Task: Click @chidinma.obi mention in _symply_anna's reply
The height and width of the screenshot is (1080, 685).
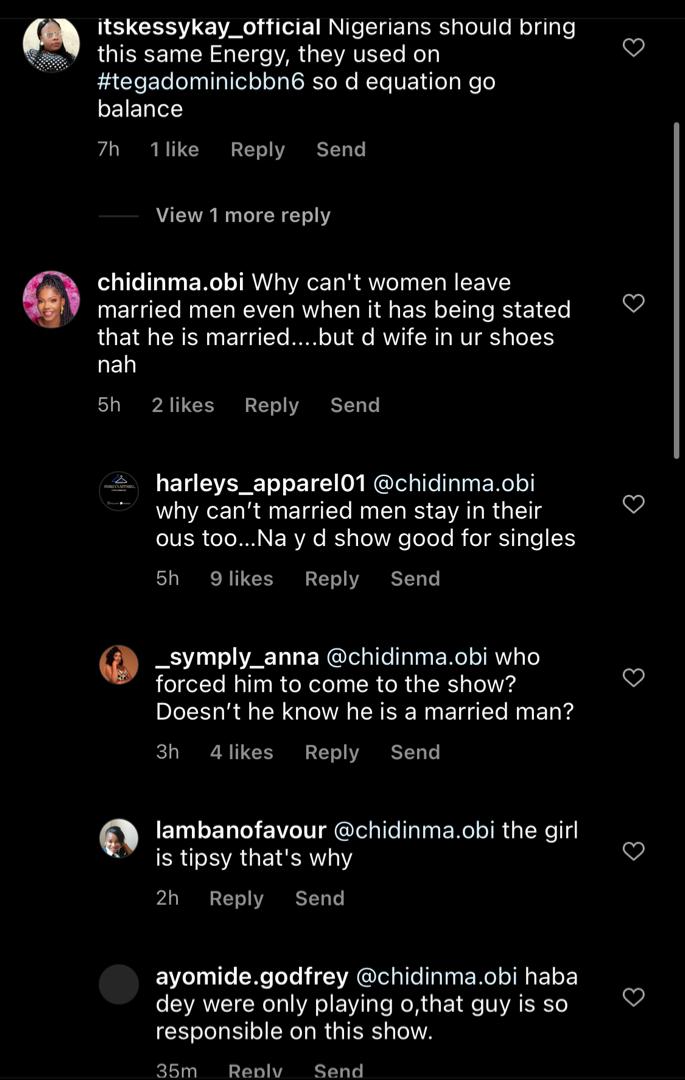Action: coord(405,657)
